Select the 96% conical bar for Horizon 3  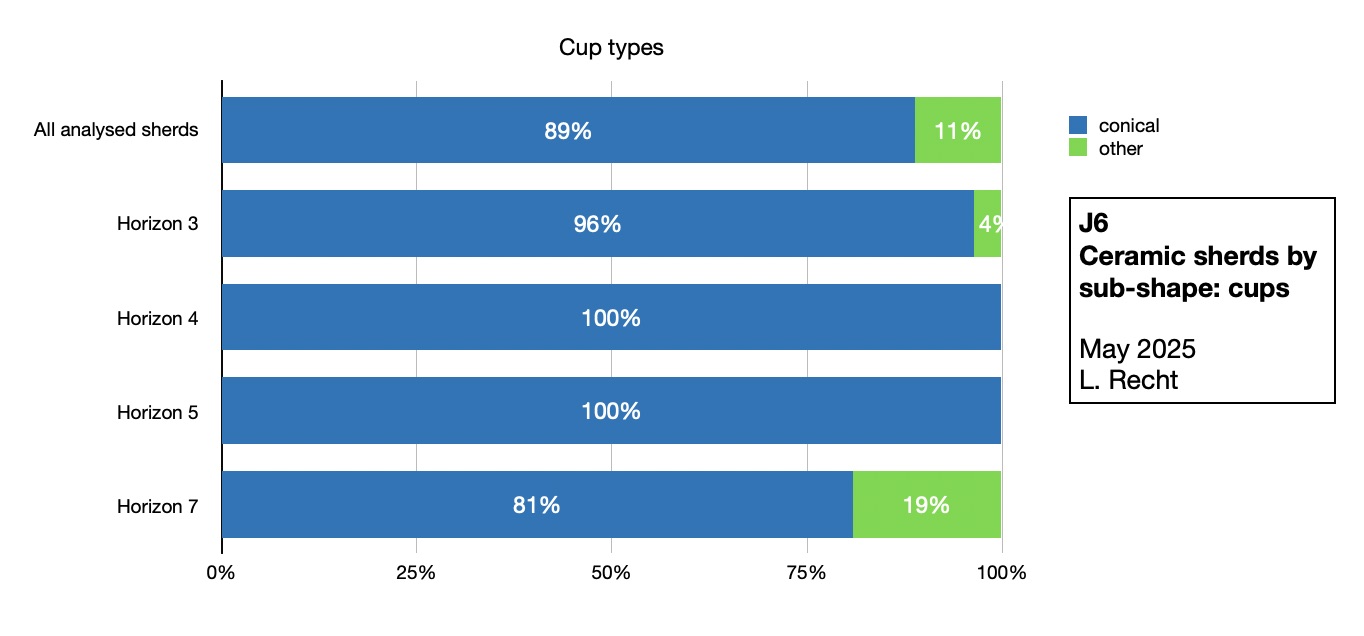[597, 224]
